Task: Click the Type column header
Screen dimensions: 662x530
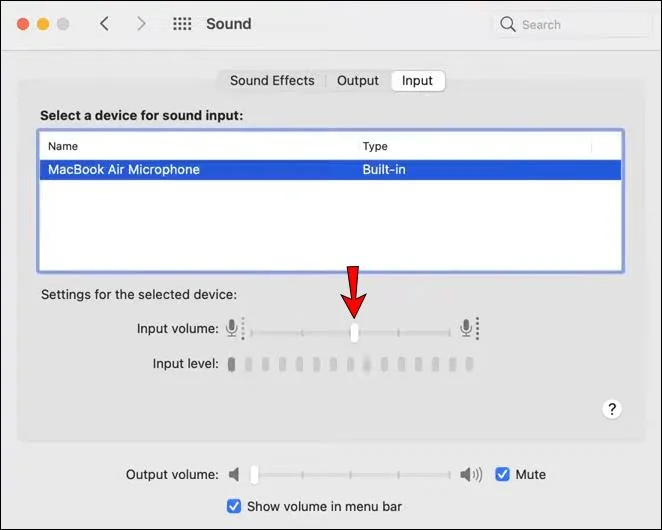Action: (x=375, y=146)
